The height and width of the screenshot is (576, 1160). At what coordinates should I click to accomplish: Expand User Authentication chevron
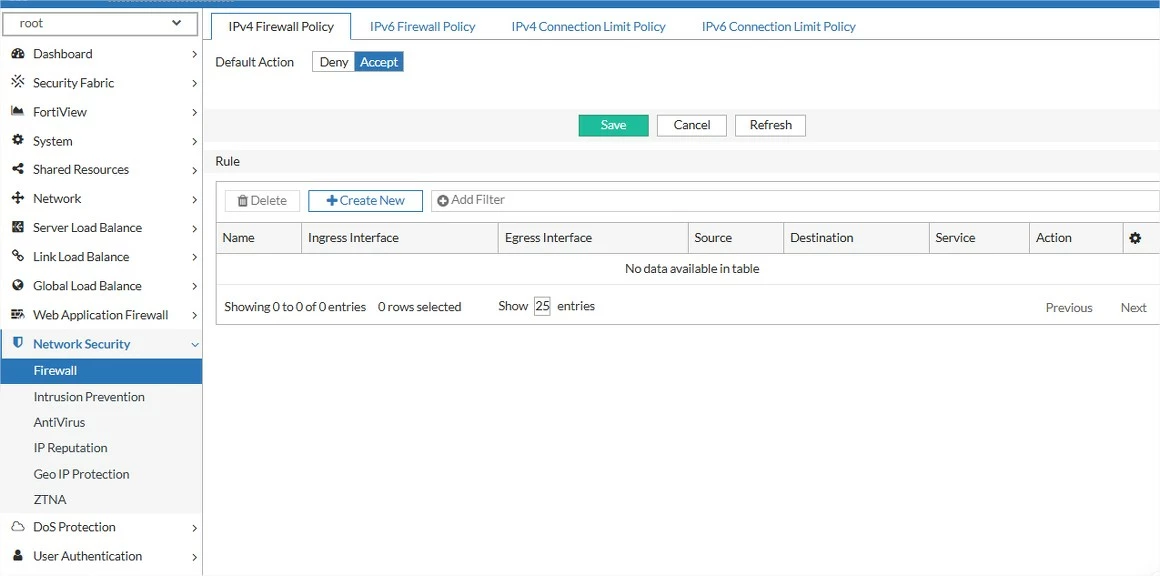(x=194, y=556)
